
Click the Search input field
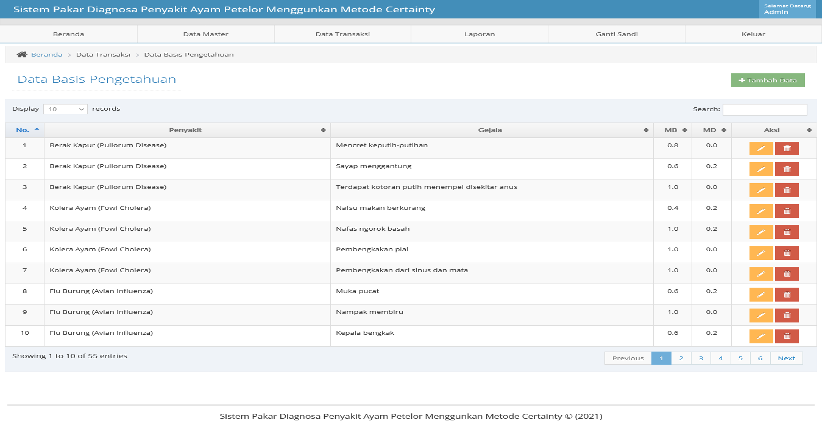tap(765, 110)
